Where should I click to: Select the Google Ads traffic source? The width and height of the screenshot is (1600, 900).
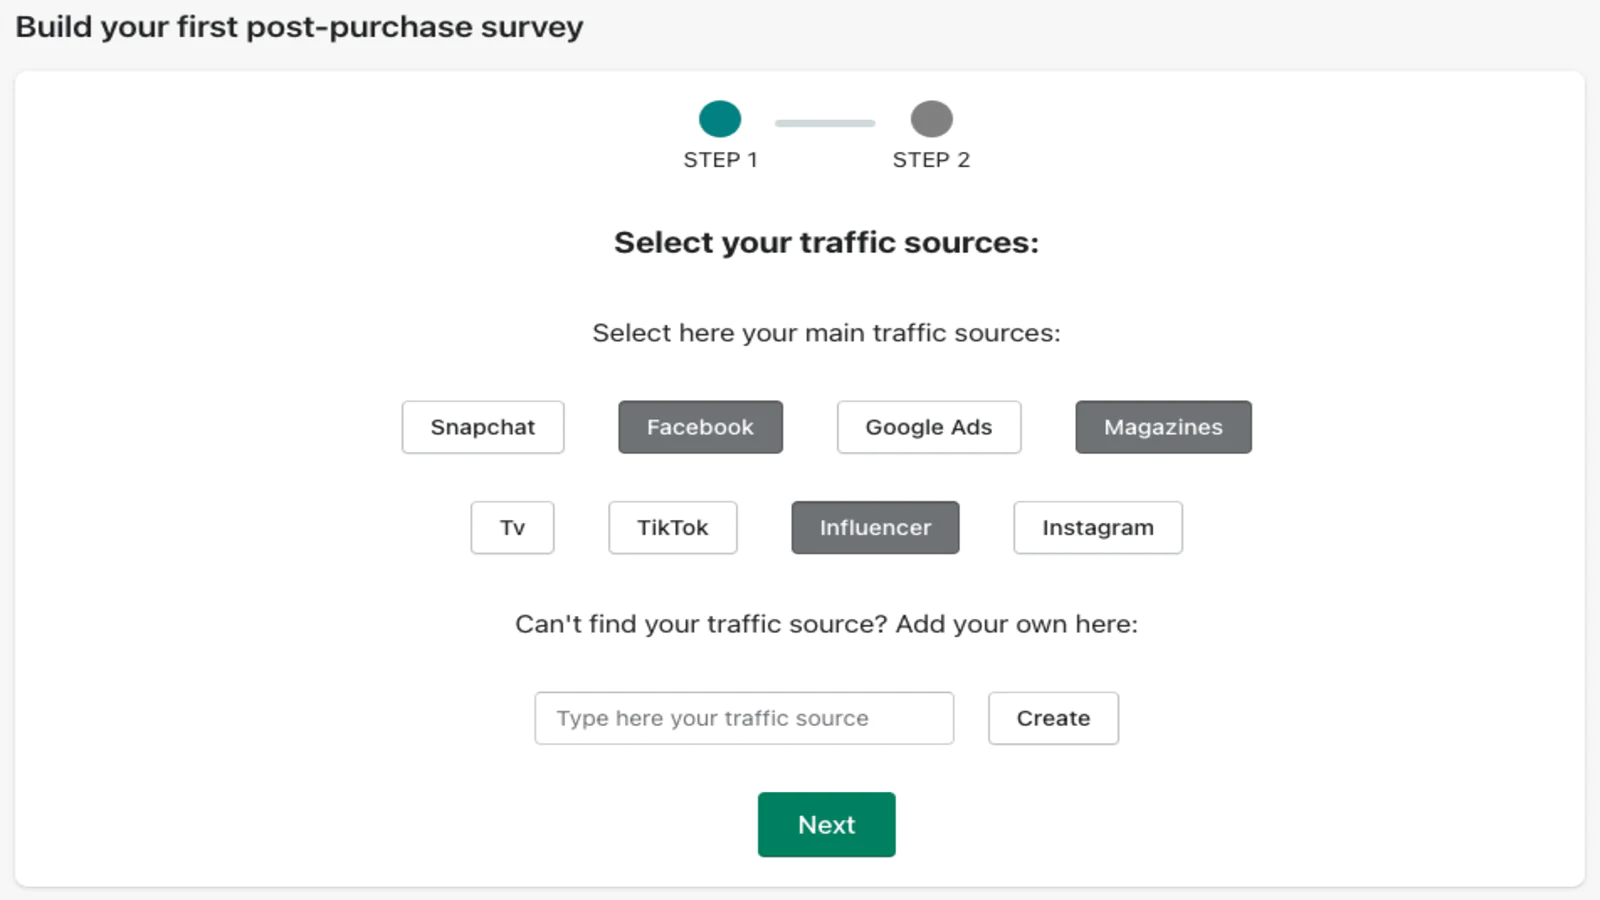(929, 427)
